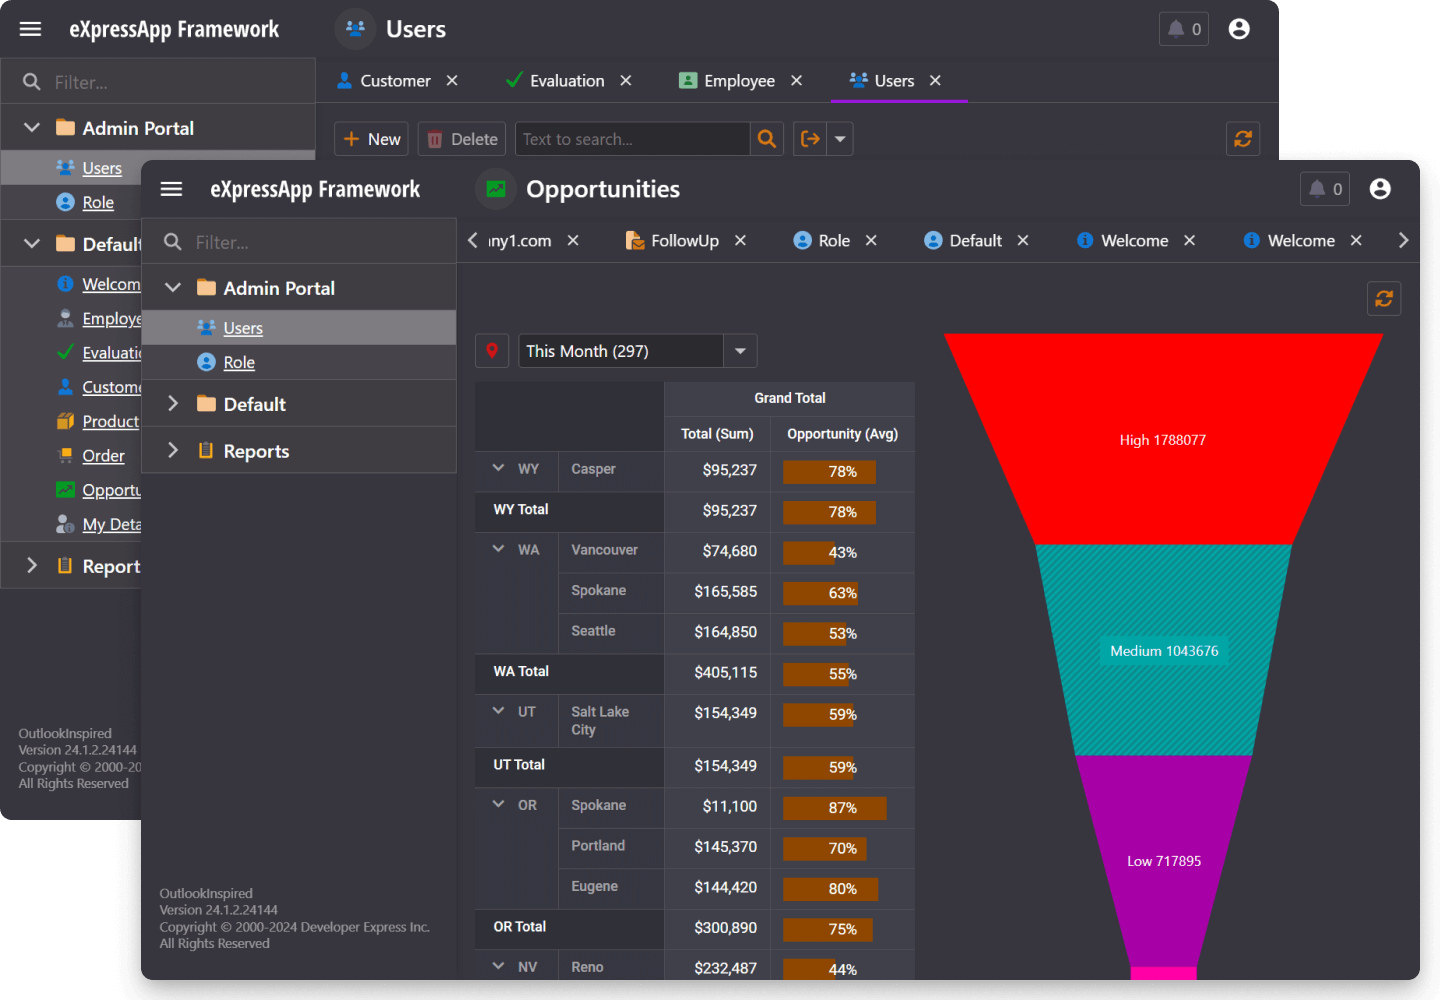This screenshot has height=1000, width=1440.
Task: Click the New button
Action: click(x=370, y=138)
